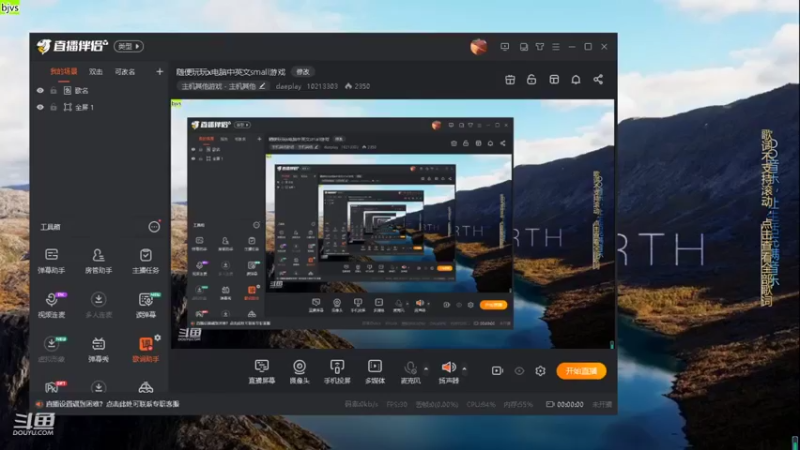This screenshot has width=800, height=450.
Task: Click the orange 开始直播 start button
Action: click(581, 371)
